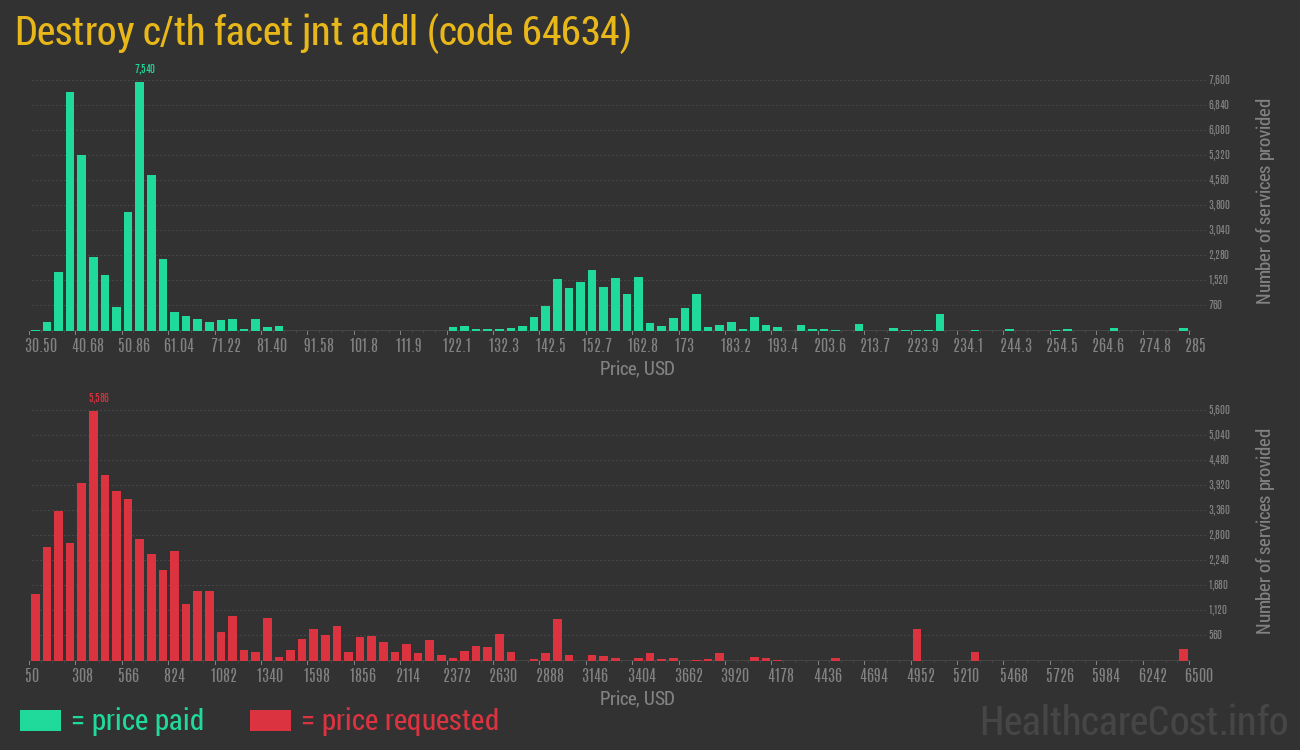The width and height of the screenshot is (1300, 750).
Task: Click the 30.50 tick label on the top axis
Action: 41,346
